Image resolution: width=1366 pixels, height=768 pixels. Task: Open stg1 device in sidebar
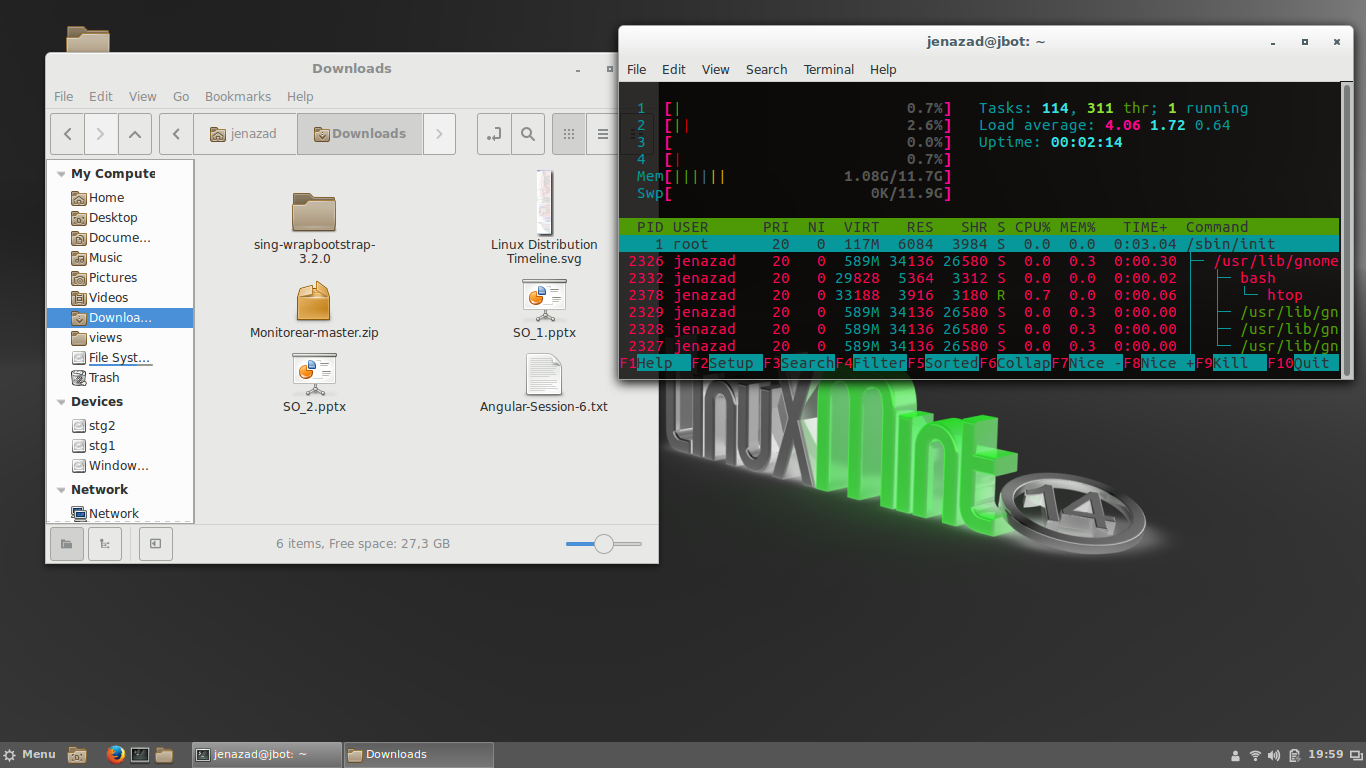pos(120,446)
